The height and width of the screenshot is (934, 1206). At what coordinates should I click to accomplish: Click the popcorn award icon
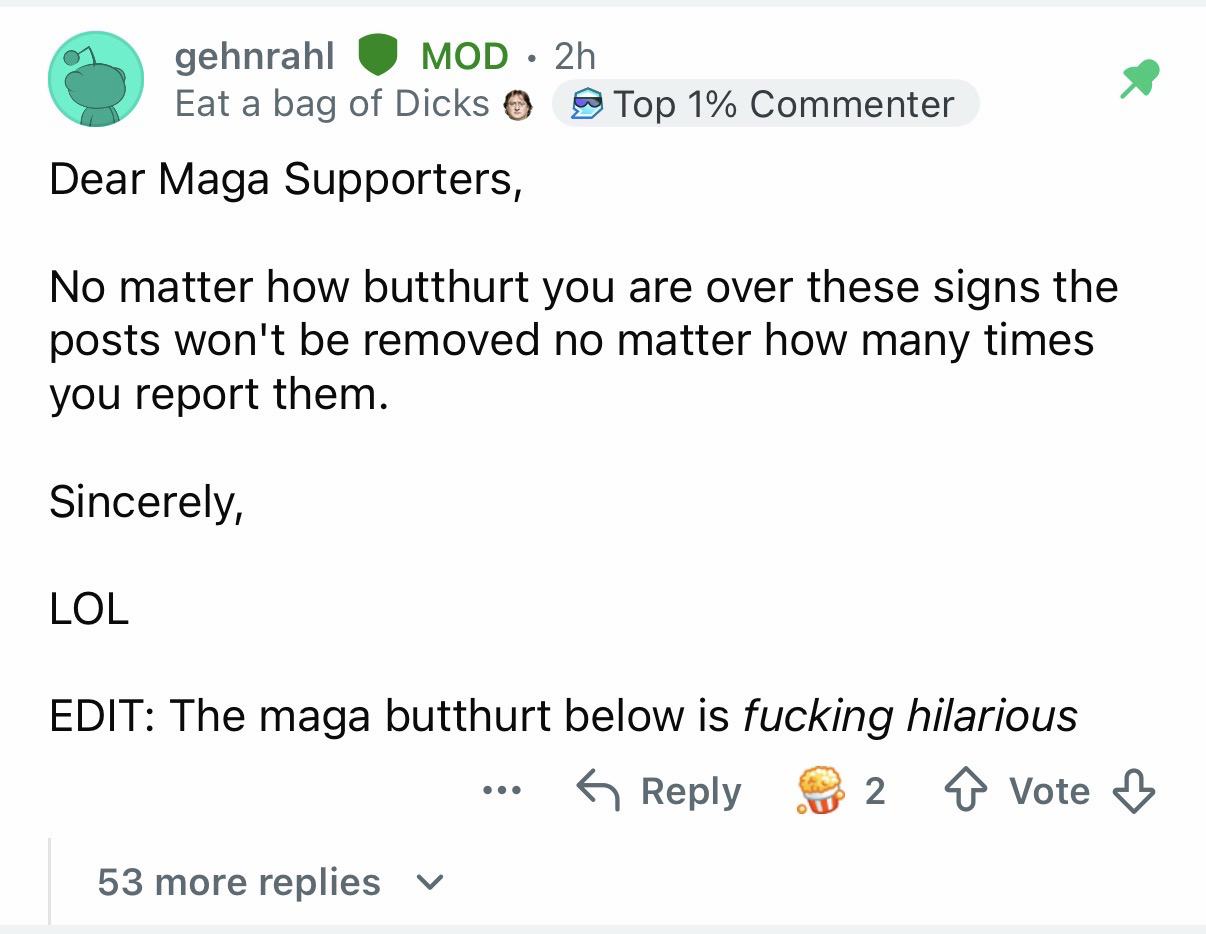point(817,791)
